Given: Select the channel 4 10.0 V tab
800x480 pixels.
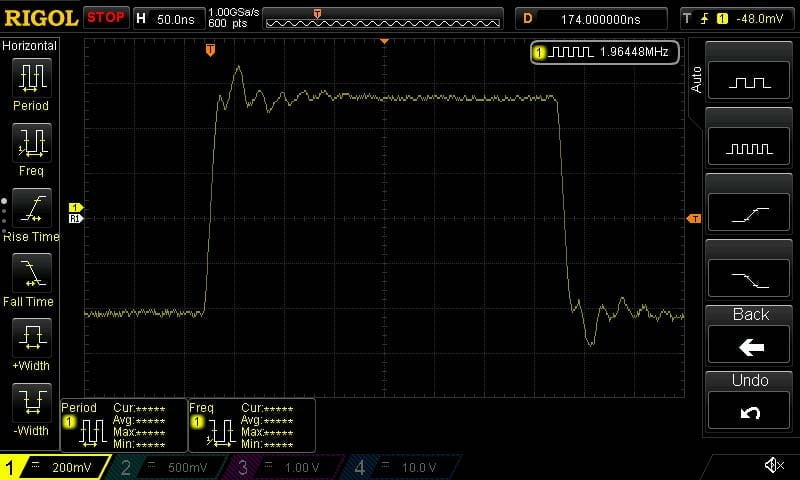Looking at the screenshot, I should (x=403, y=467).
